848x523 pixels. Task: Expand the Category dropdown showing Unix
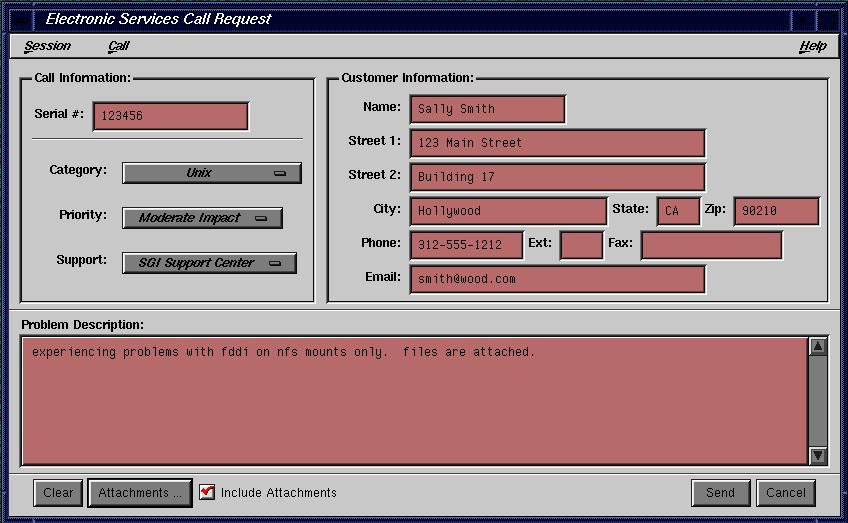coord(211,173)
